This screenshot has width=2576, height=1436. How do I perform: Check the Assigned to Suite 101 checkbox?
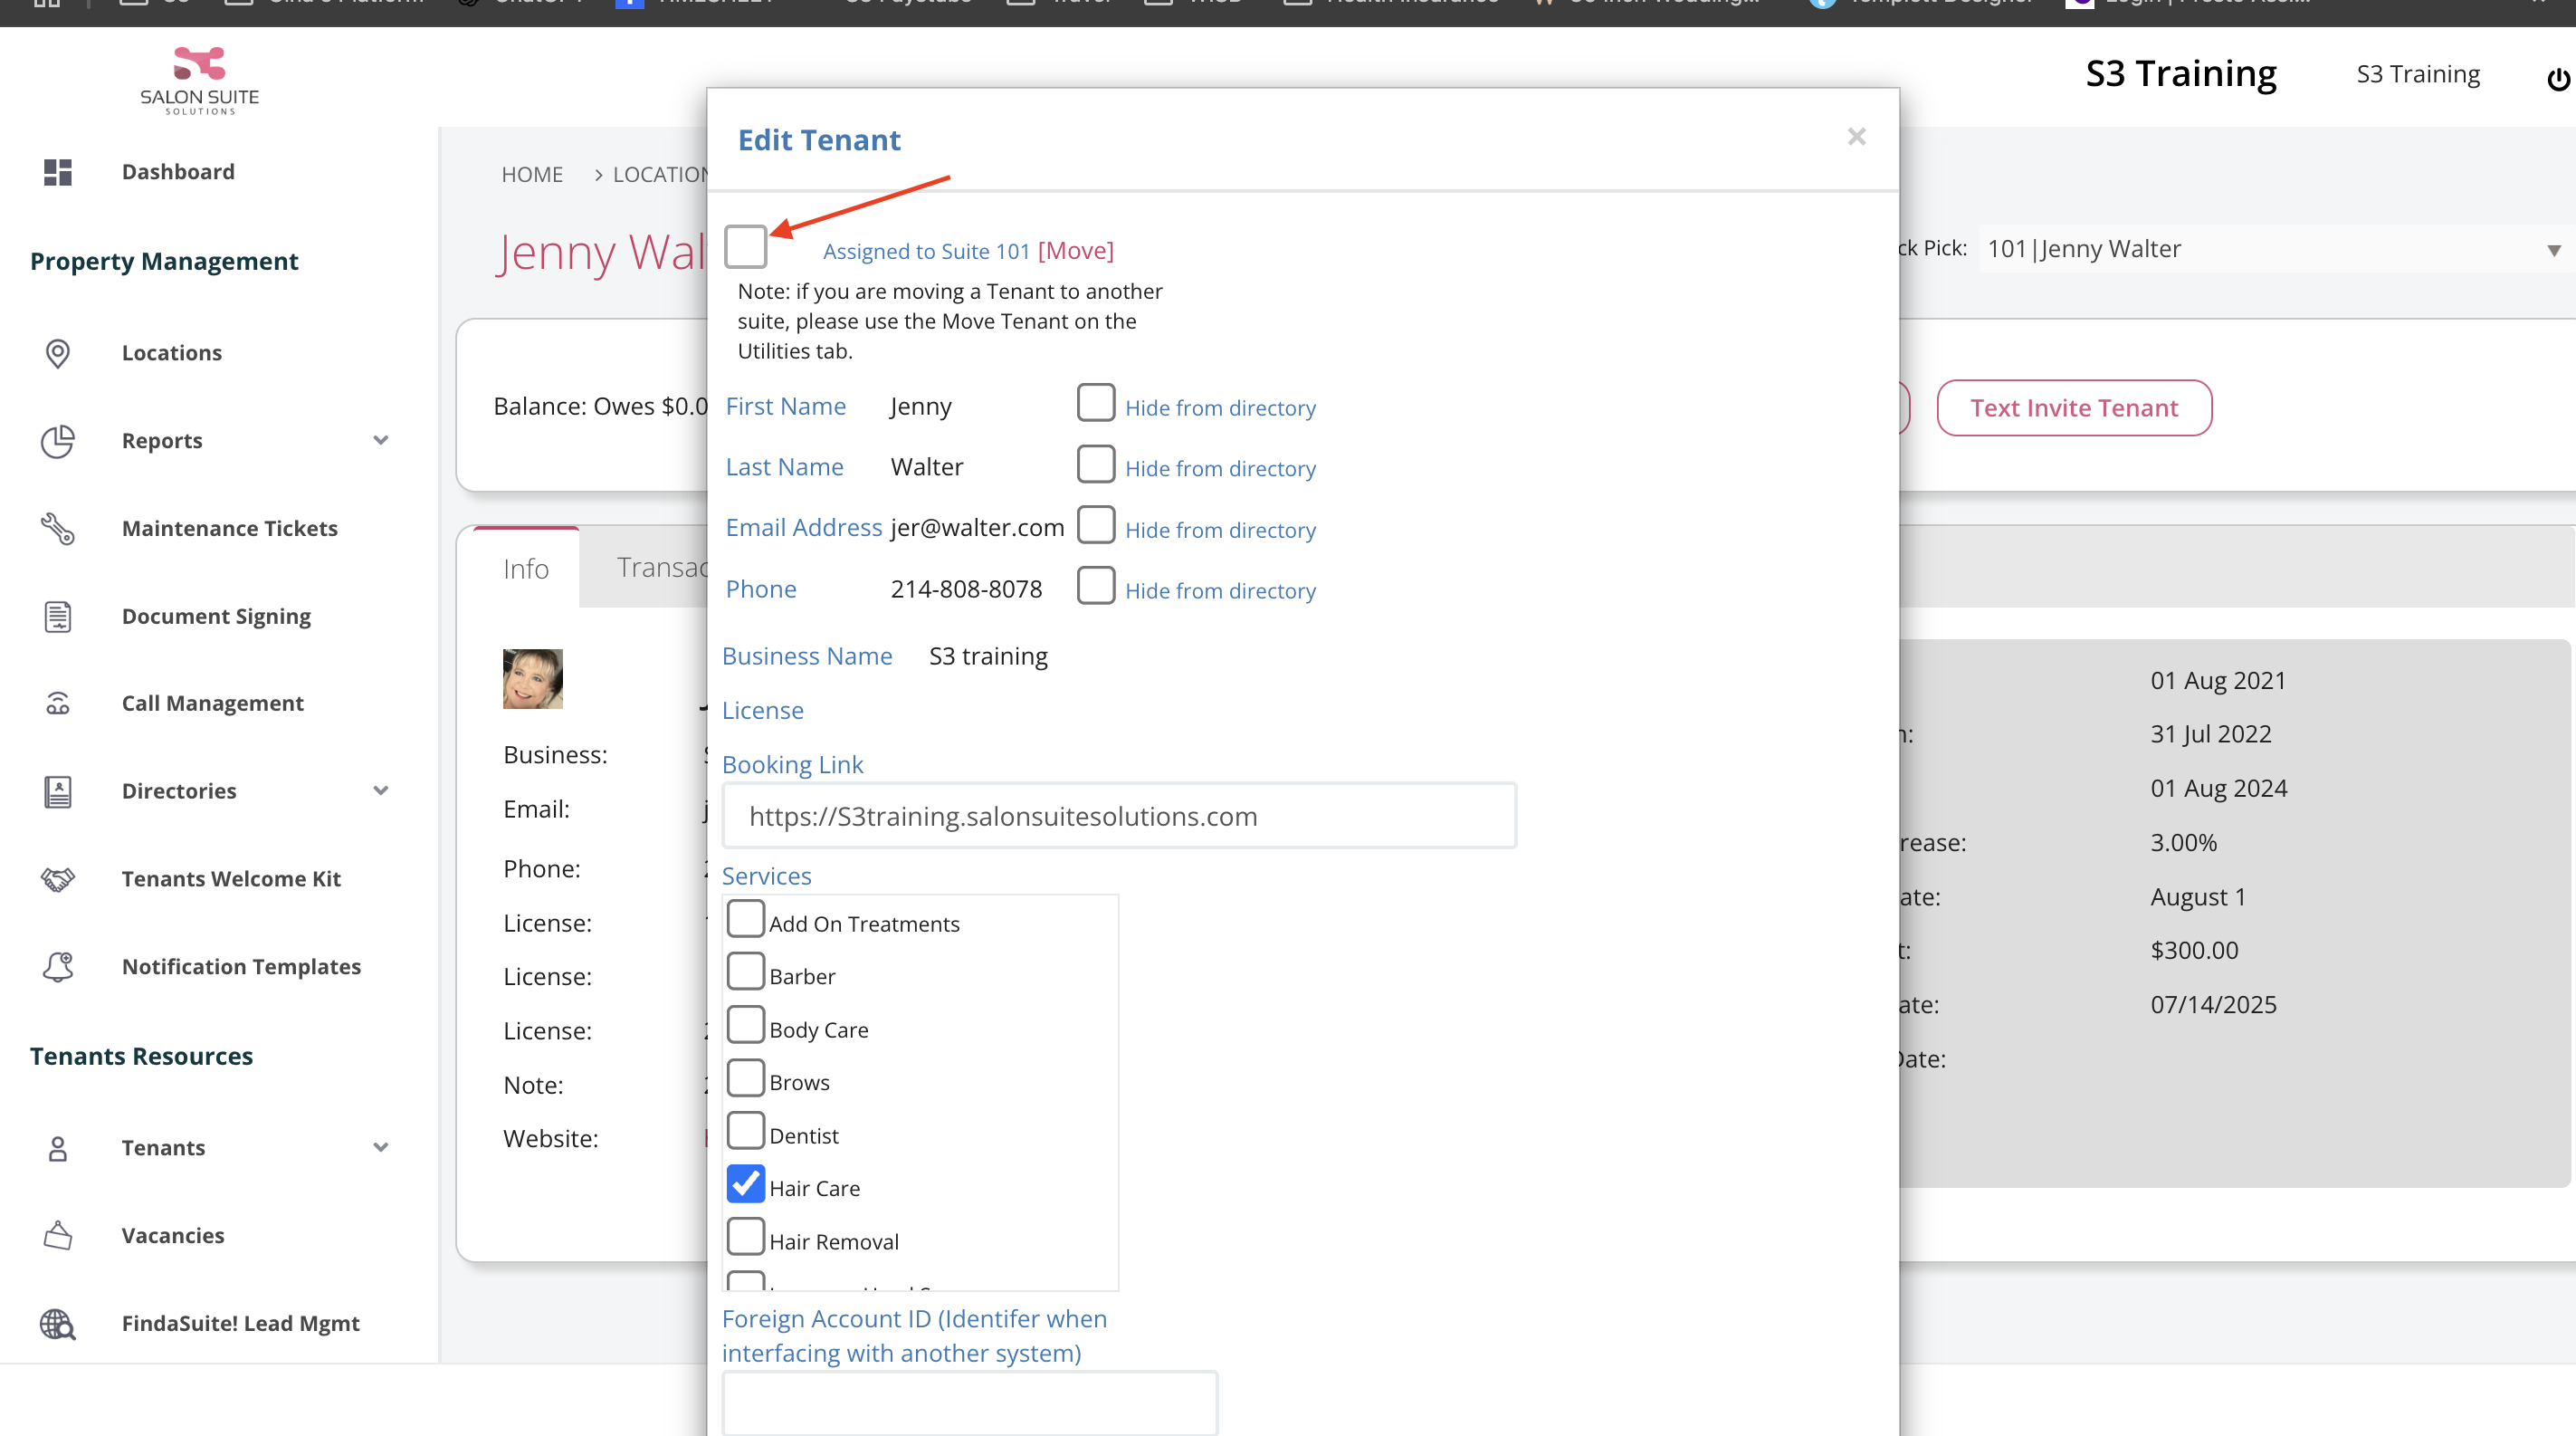(x=746, y=247)
